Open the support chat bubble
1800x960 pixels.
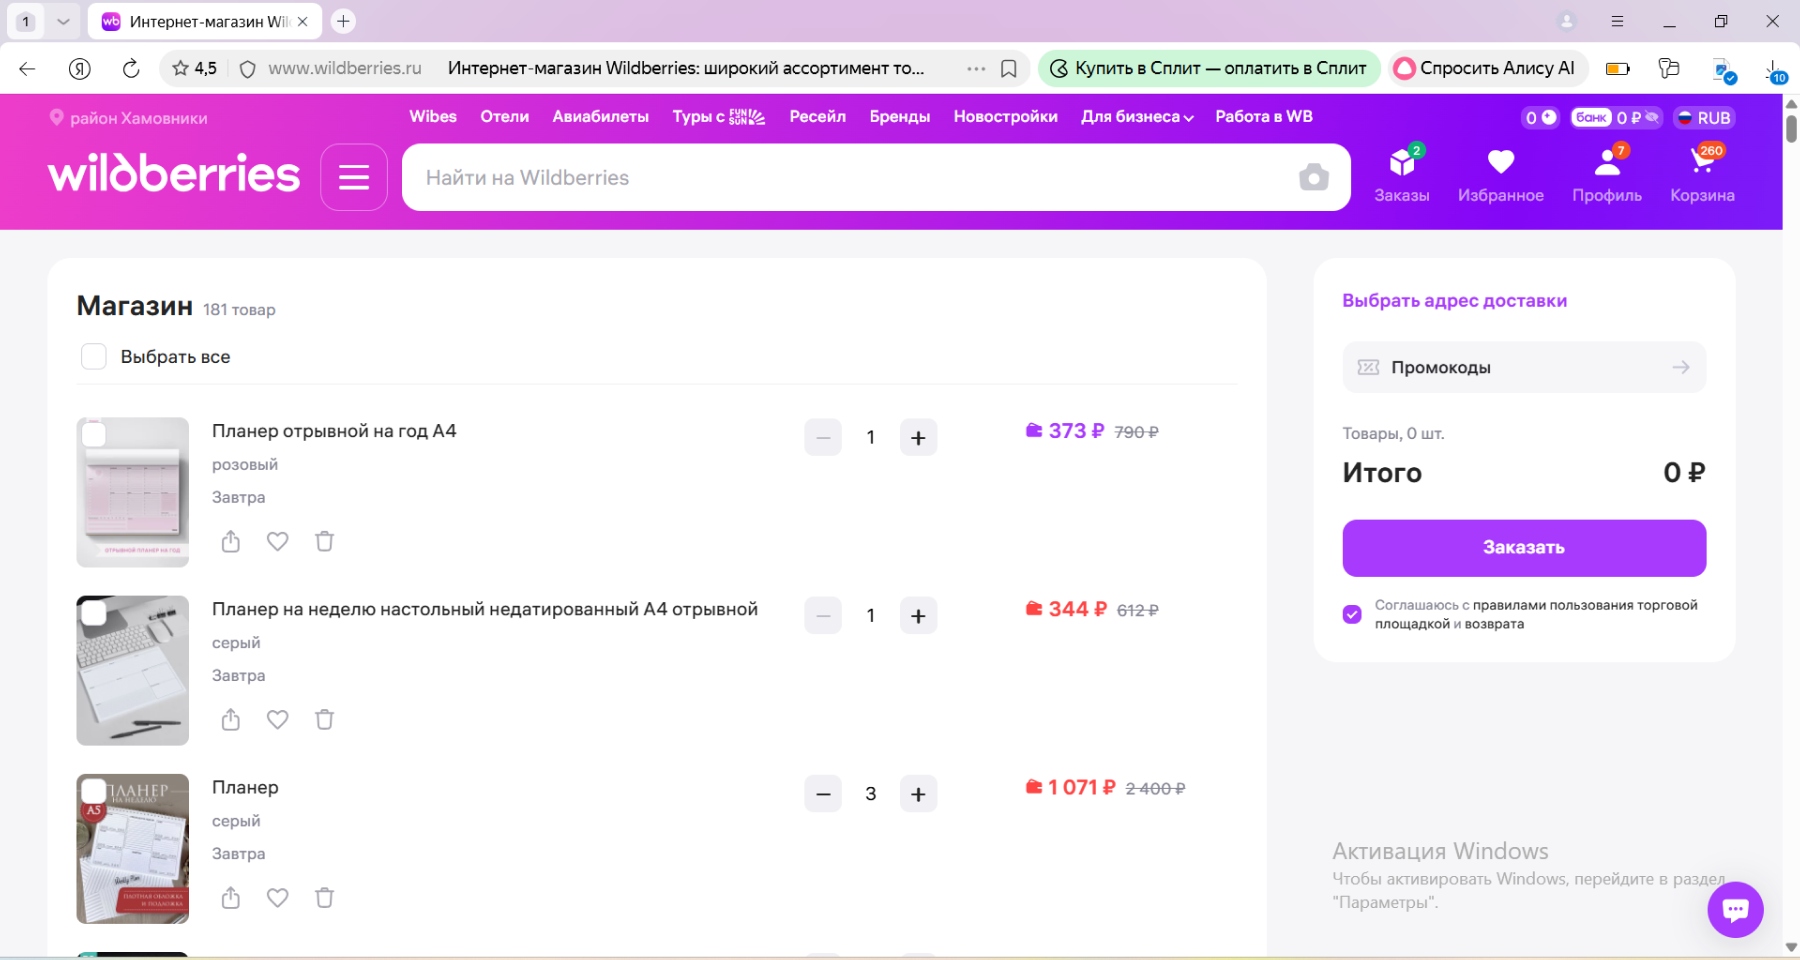point(1735,909)
